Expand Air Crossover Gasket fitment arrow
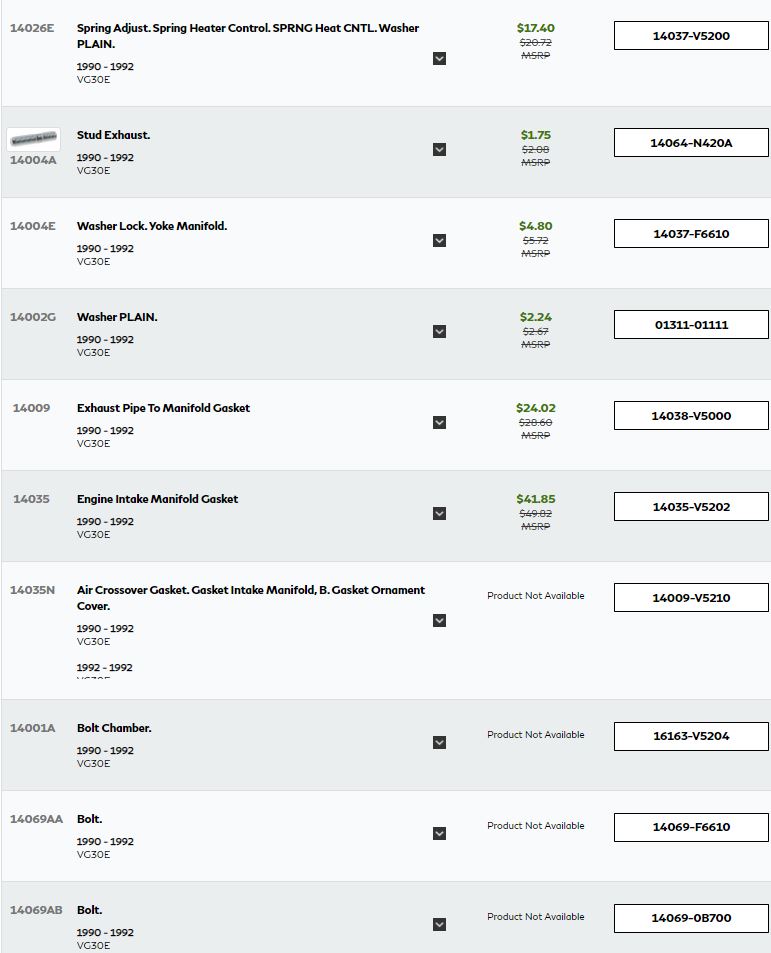771x953 pixels. [439, 621]
